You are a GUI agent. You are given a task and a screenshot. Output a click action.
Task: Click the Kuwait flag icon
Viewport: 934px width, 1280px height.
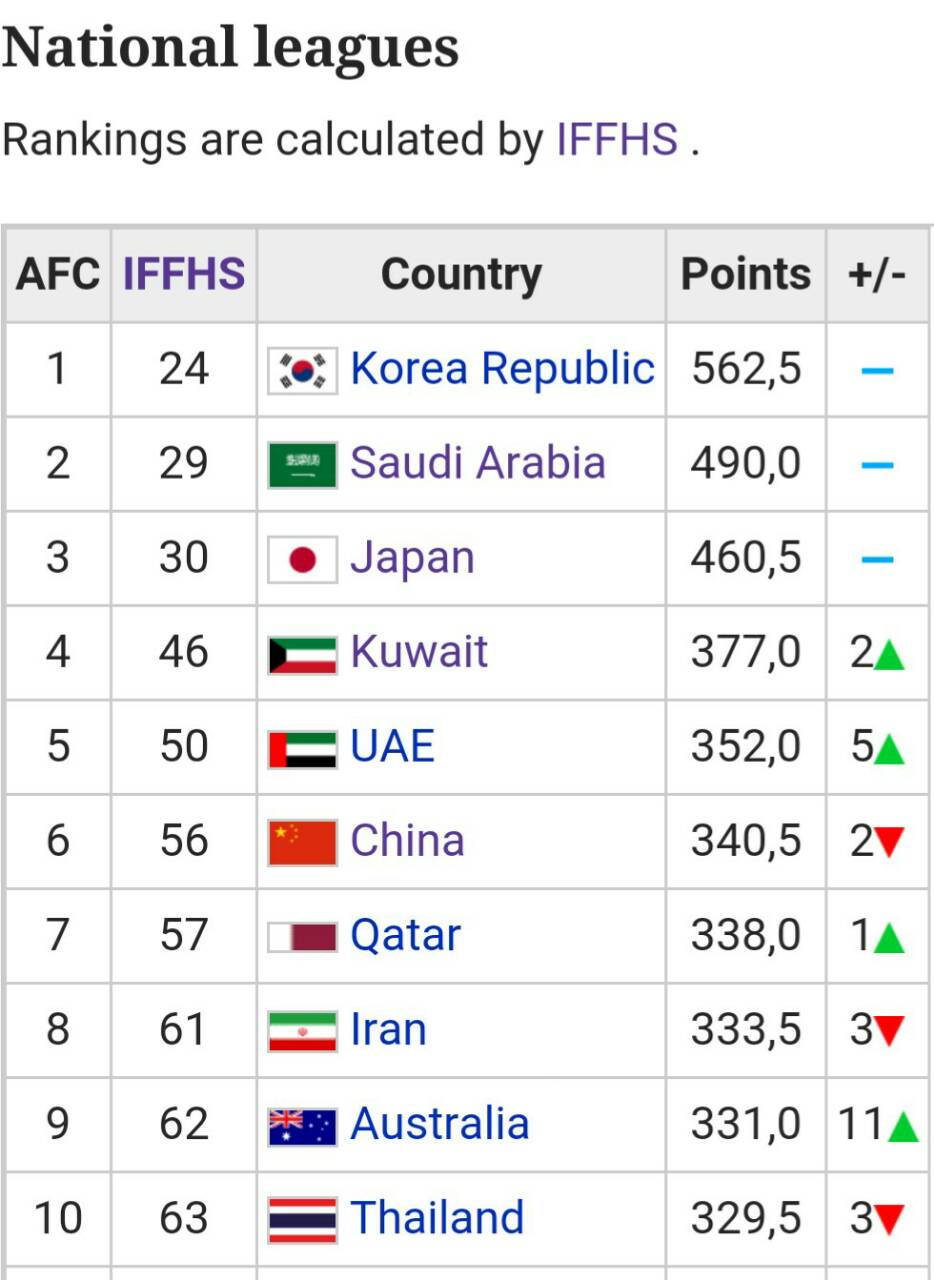[303, 654]
